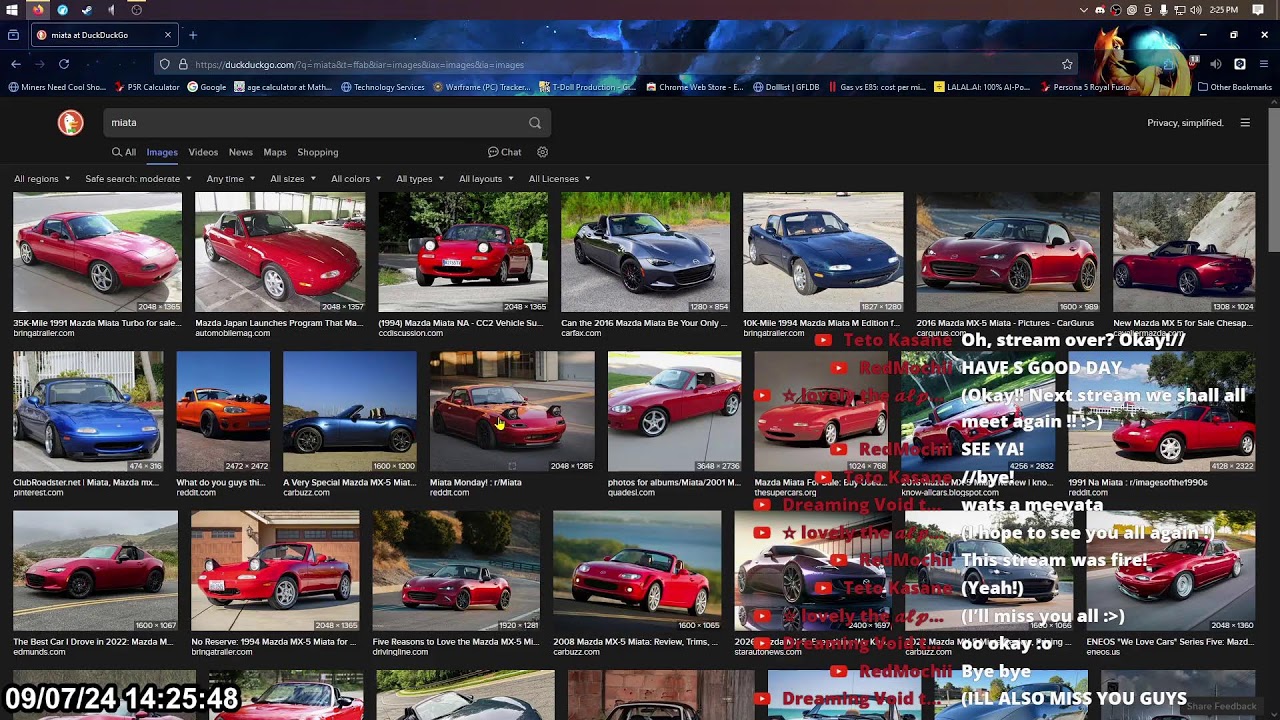The image size is (1280, 720).
Task: Open system volume tray icon
Action: 1195,10
